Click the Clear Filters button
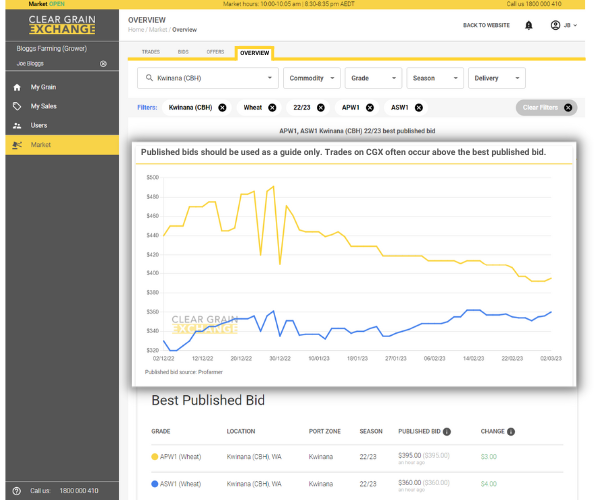 [x=546, y=107]
